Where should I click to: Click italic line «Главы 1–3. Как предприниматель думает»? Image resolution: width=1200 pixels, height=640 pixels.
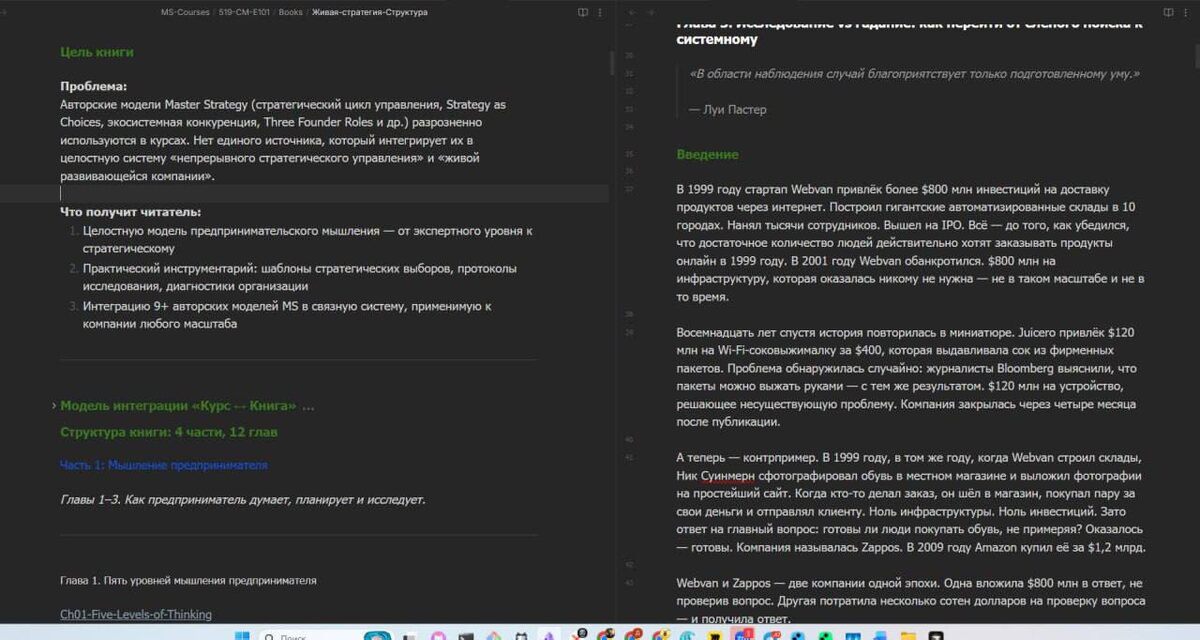click(x=243, y=499)
